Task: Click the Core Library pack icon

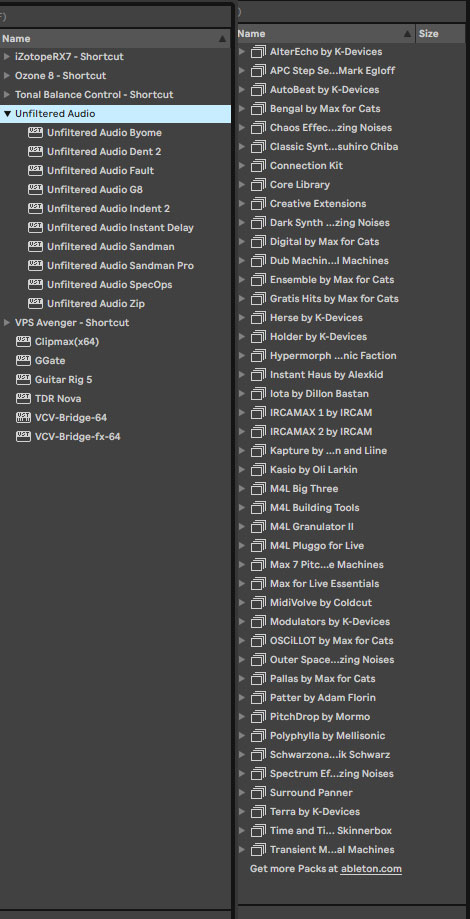Action: click(x=258, y=185)
